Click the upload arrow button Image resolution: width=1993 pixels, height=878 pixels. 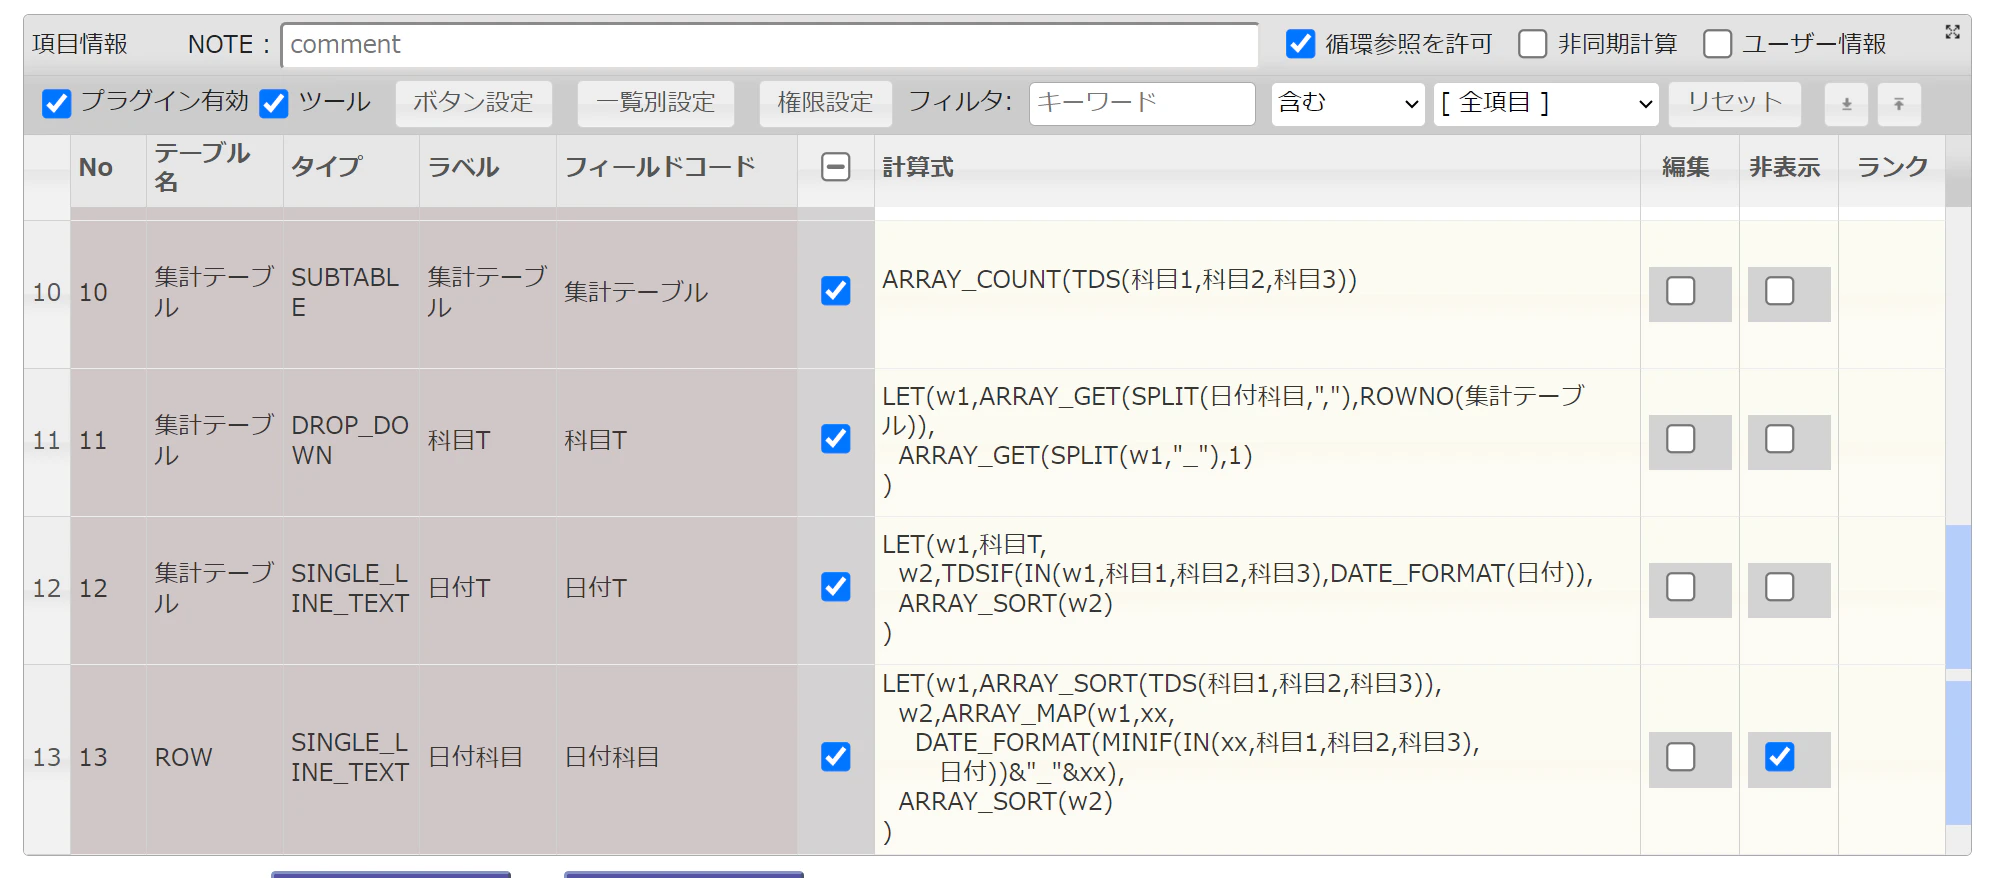[x=1899, y=104]
